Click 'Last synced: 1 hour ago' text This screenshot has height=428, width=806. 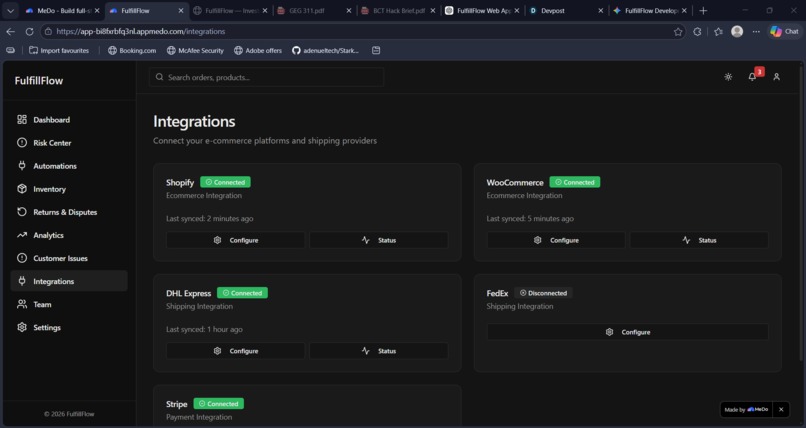(204, 329)
